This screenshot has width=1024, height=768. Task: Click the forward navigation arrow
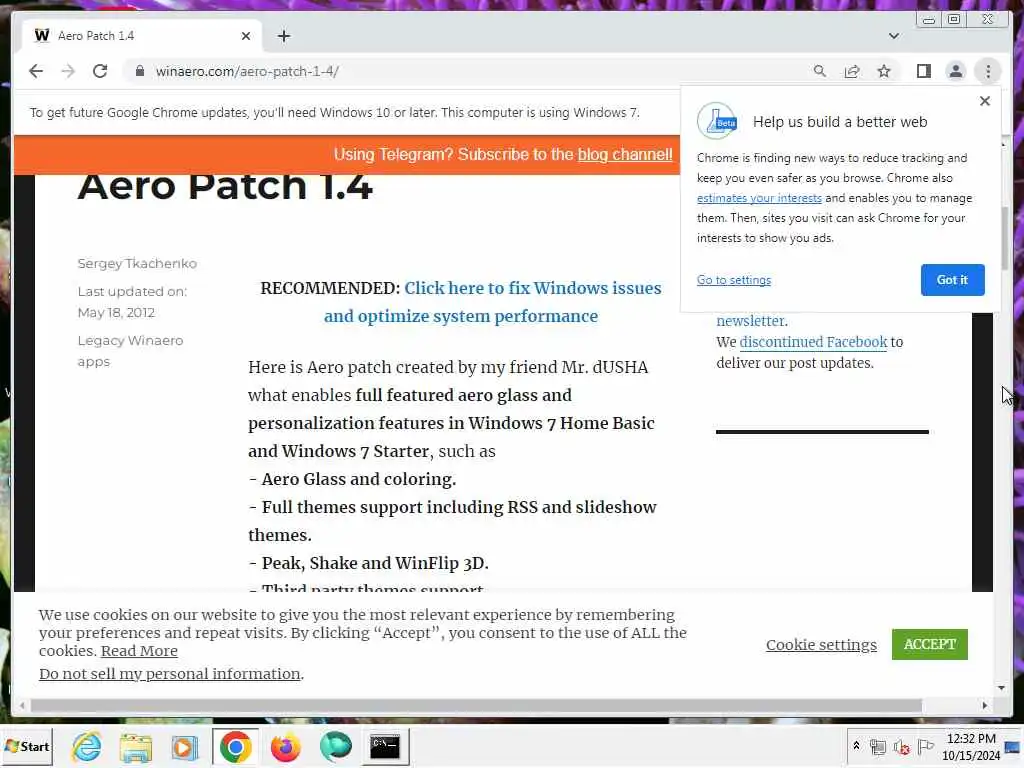[x=68, y=71]
